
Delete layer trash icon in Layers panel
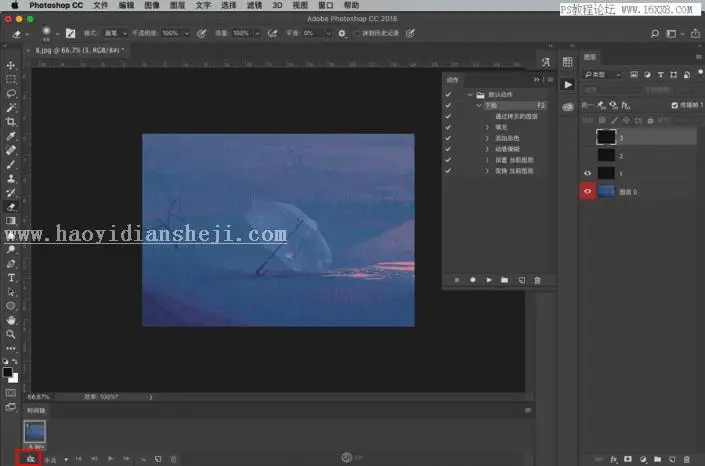tap(687, 459)
